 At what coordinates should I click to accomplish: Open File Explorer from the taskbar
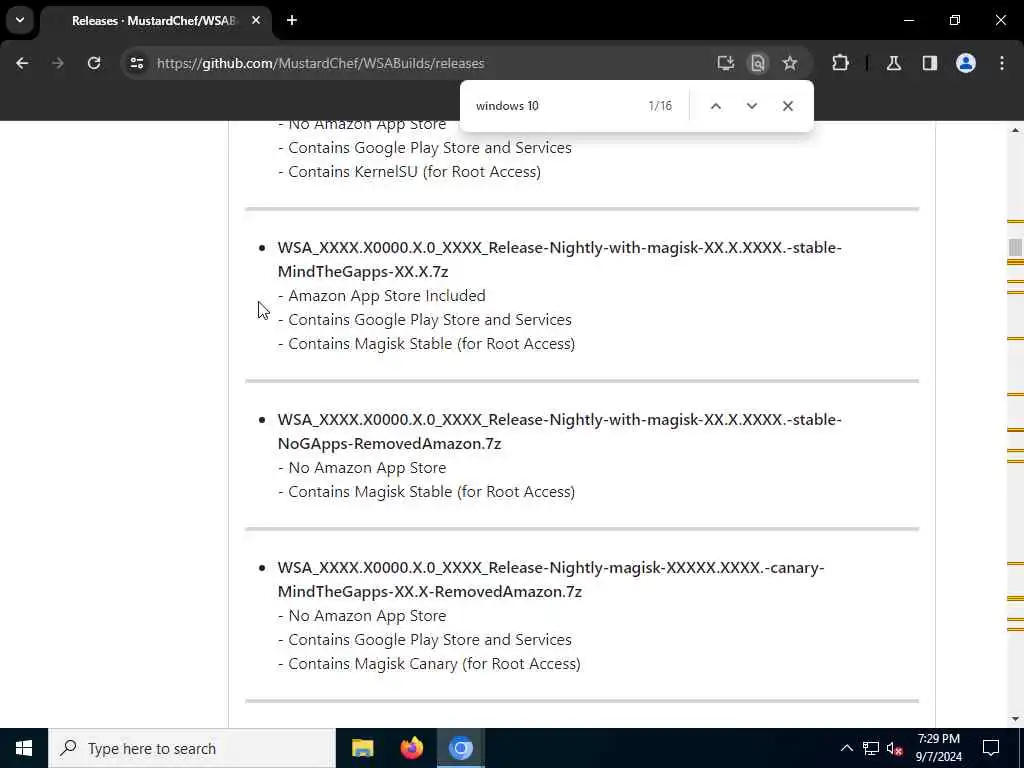pos(362,748)
